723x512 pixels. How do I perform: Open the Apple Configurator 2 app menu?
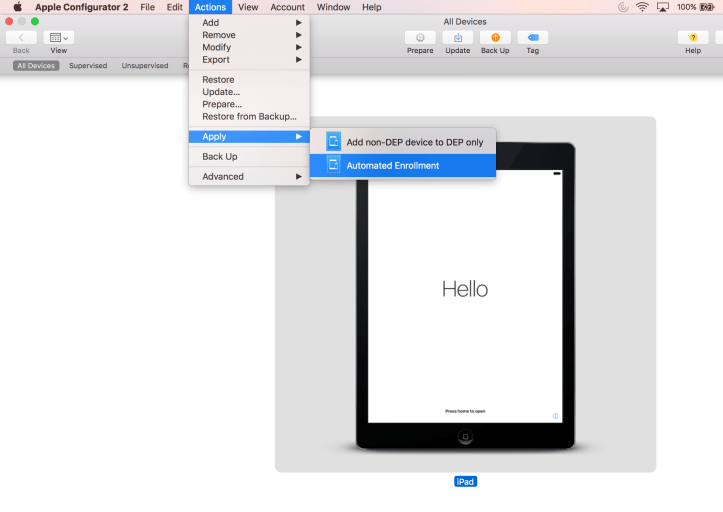click(x=82, y=7)
